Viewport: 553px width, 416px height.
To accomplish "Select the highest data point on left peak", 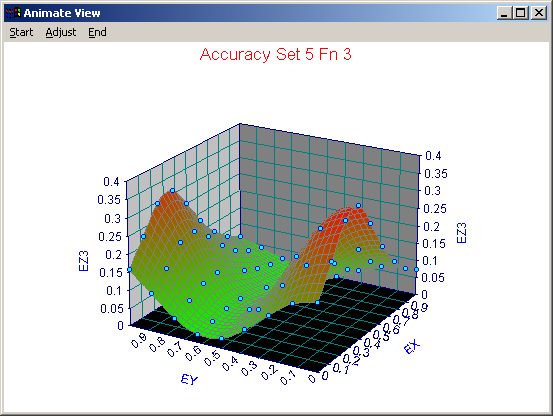I will [x=172, y=191].
